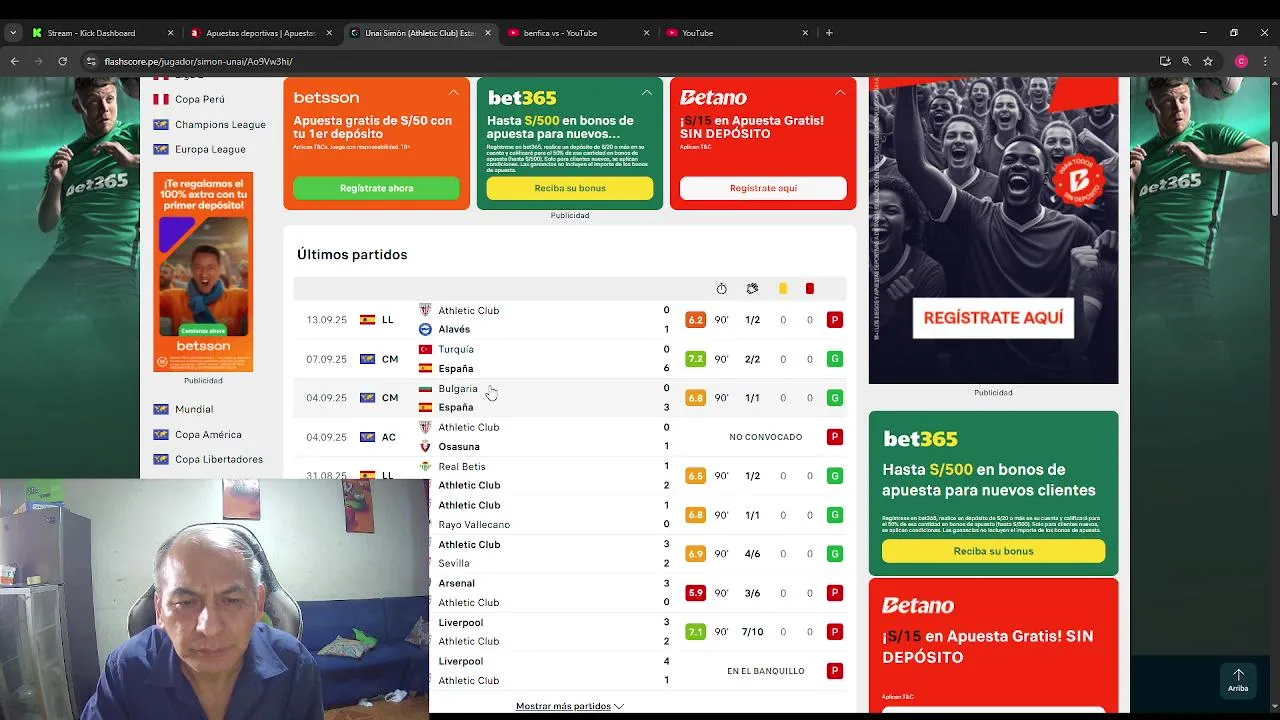Click the Turkey flag beside Turquía
The height and width of the screenshot is (720, 1280).
tap(425, 349)
